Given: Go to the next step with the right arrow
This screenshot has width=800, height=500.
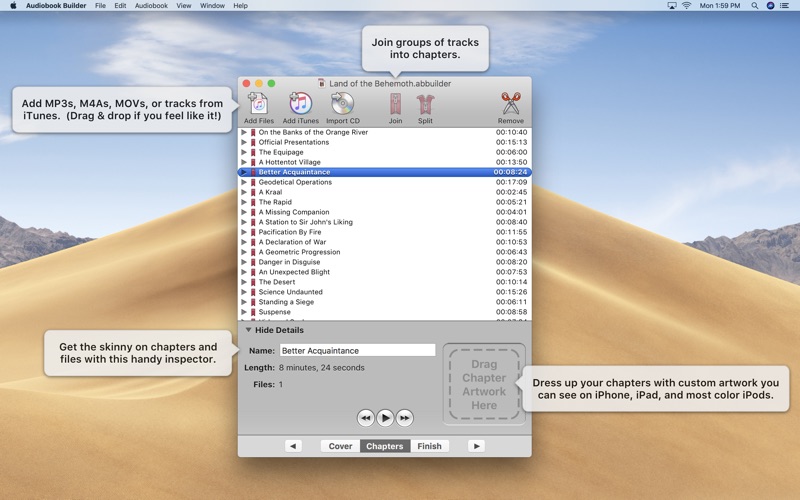Looking at the screenshot, I should coord(477,446).
